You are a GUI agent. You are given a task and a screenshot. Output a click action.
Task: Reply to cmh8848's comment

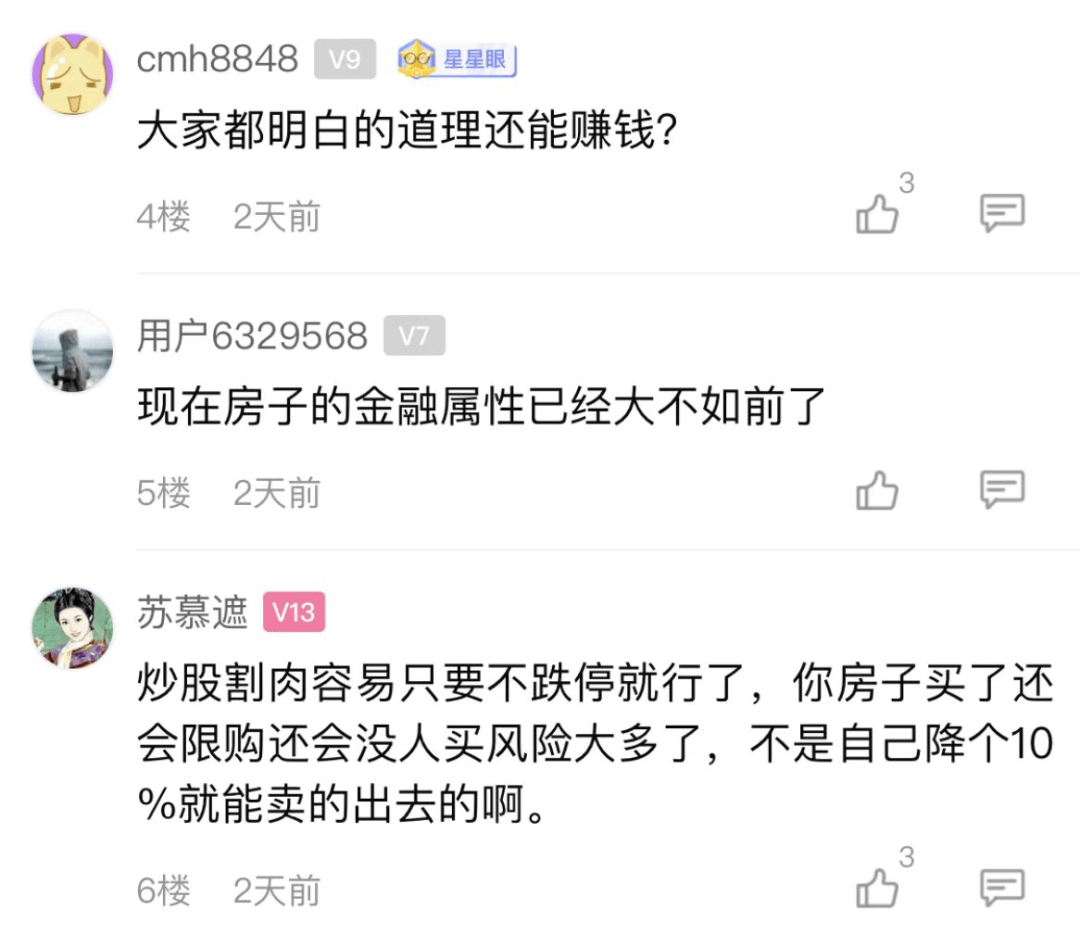point(1001,213)
